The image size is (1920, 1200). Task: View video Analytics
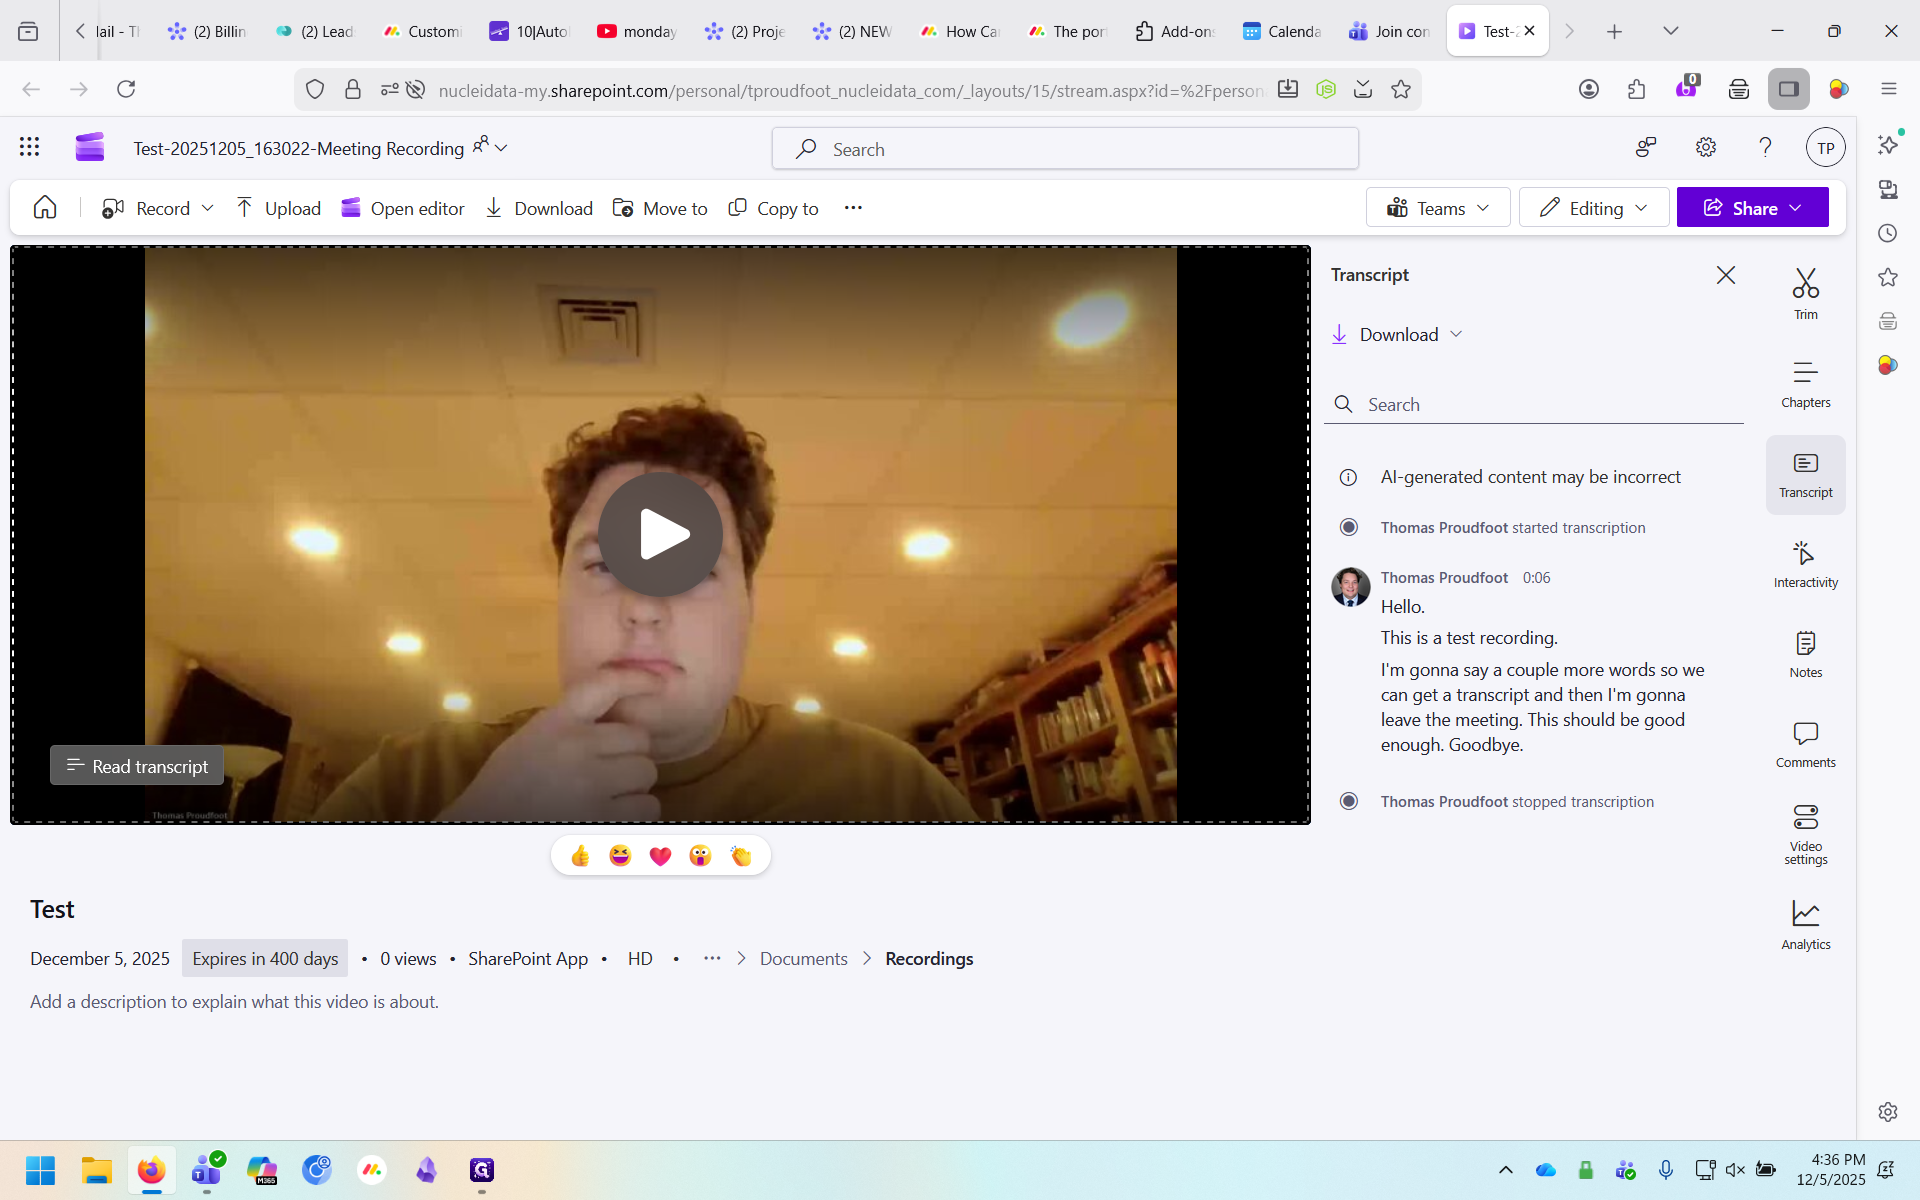(x=1805, y=924)
